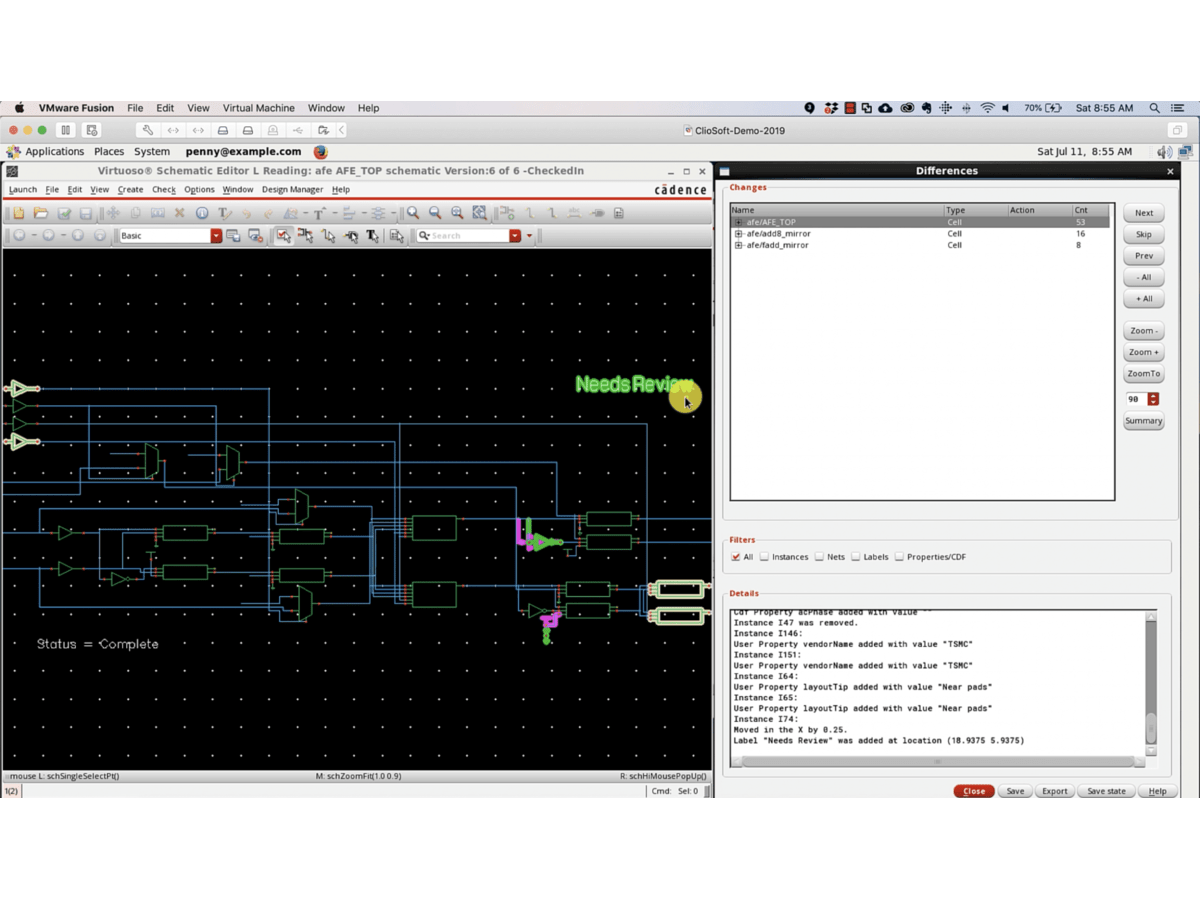Open the Basic workspace dropdown
This screenshot has width=1200, height=900.
click(x=215, y=236)
